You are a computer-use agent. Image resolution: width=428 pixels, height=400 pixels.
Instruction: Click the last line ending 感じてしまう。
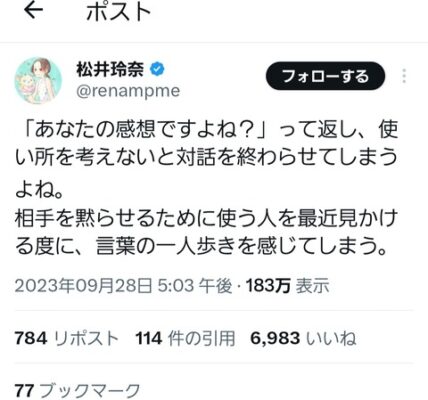click(x=201, y=247)
